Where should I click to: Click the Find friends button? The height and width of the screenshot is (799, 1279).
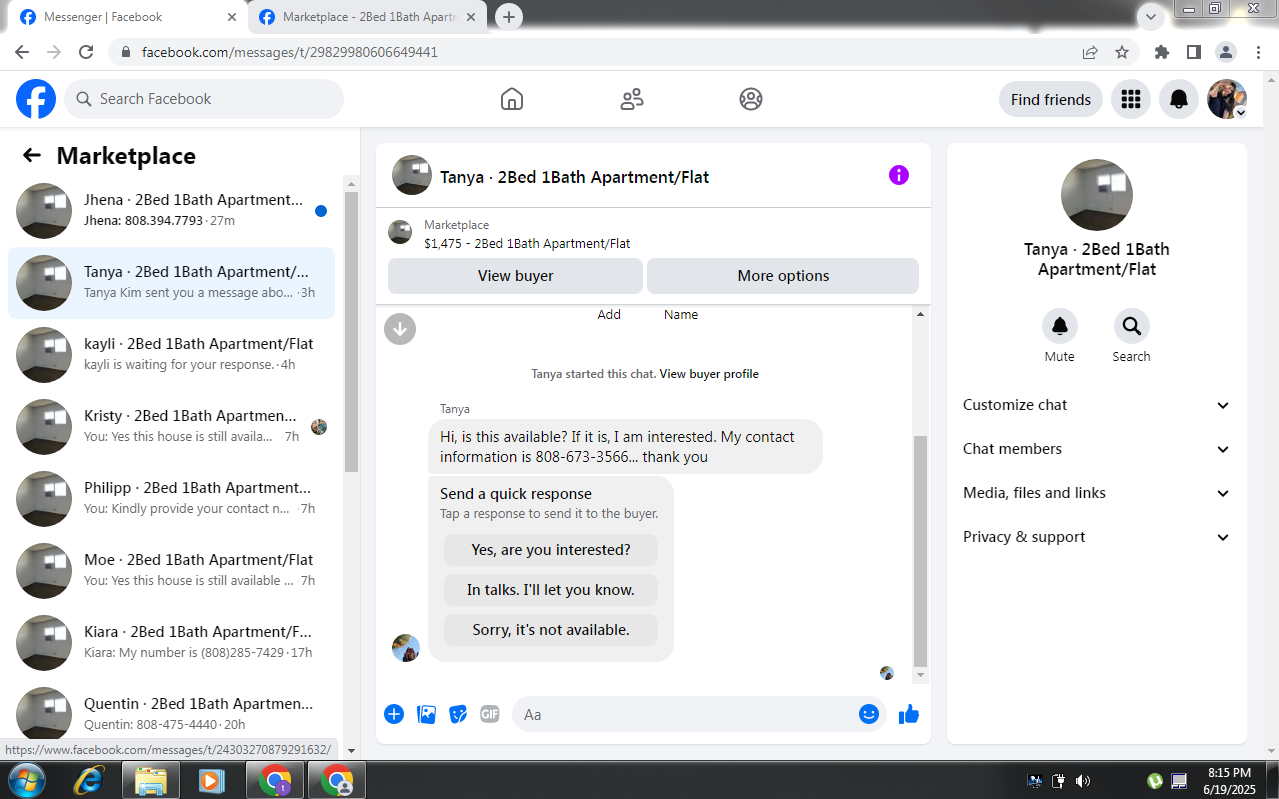(1051, 99)
